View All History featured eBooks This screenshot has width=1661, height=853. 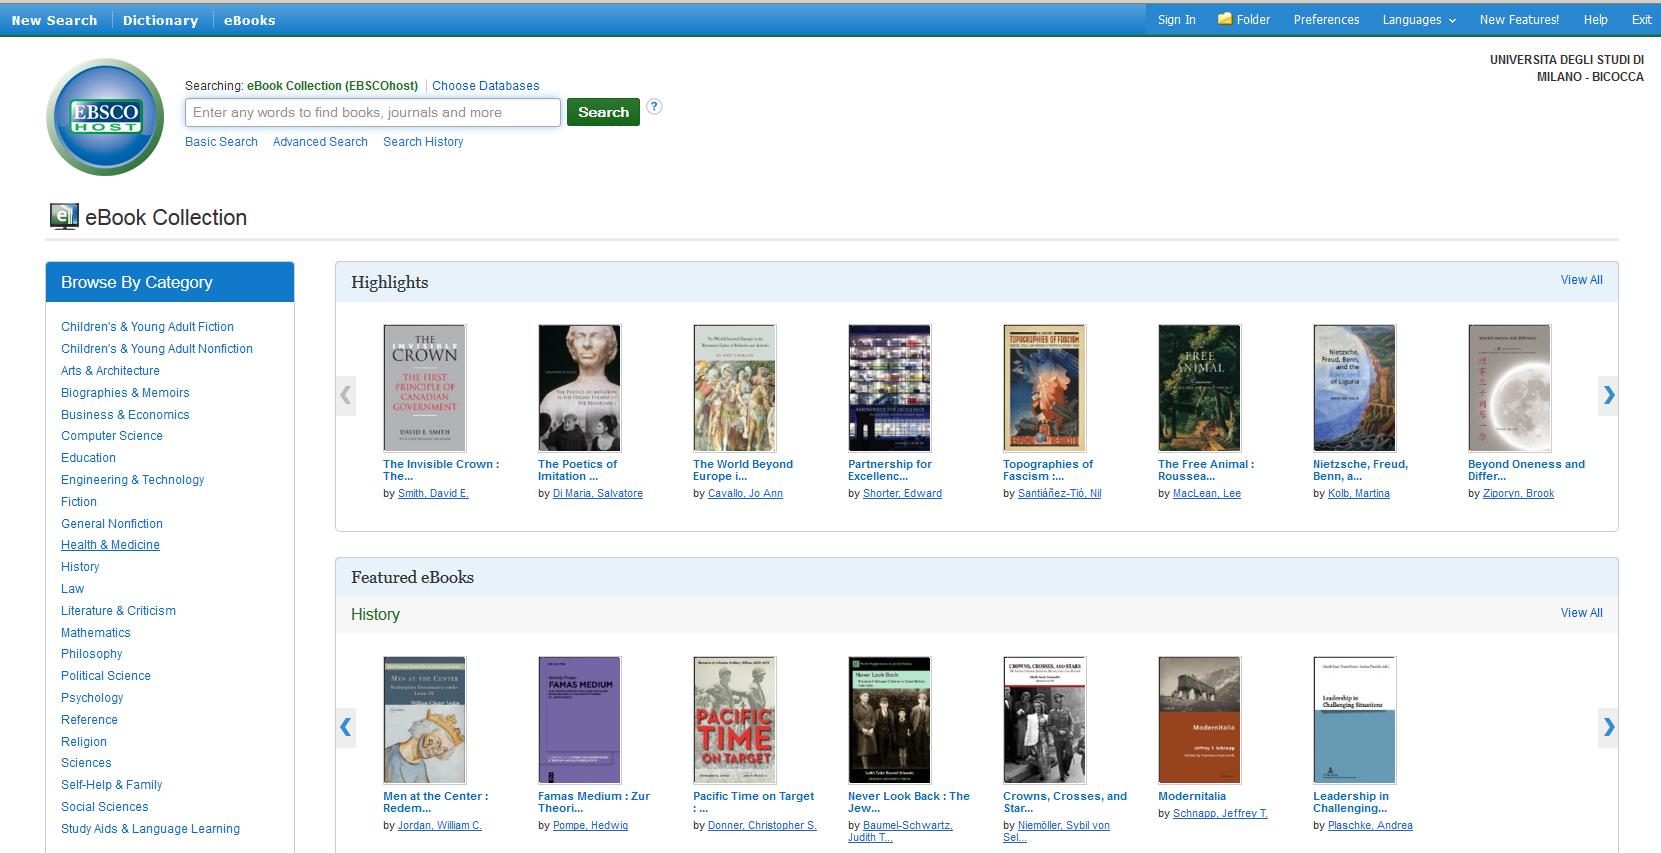tap(1581, 613)
